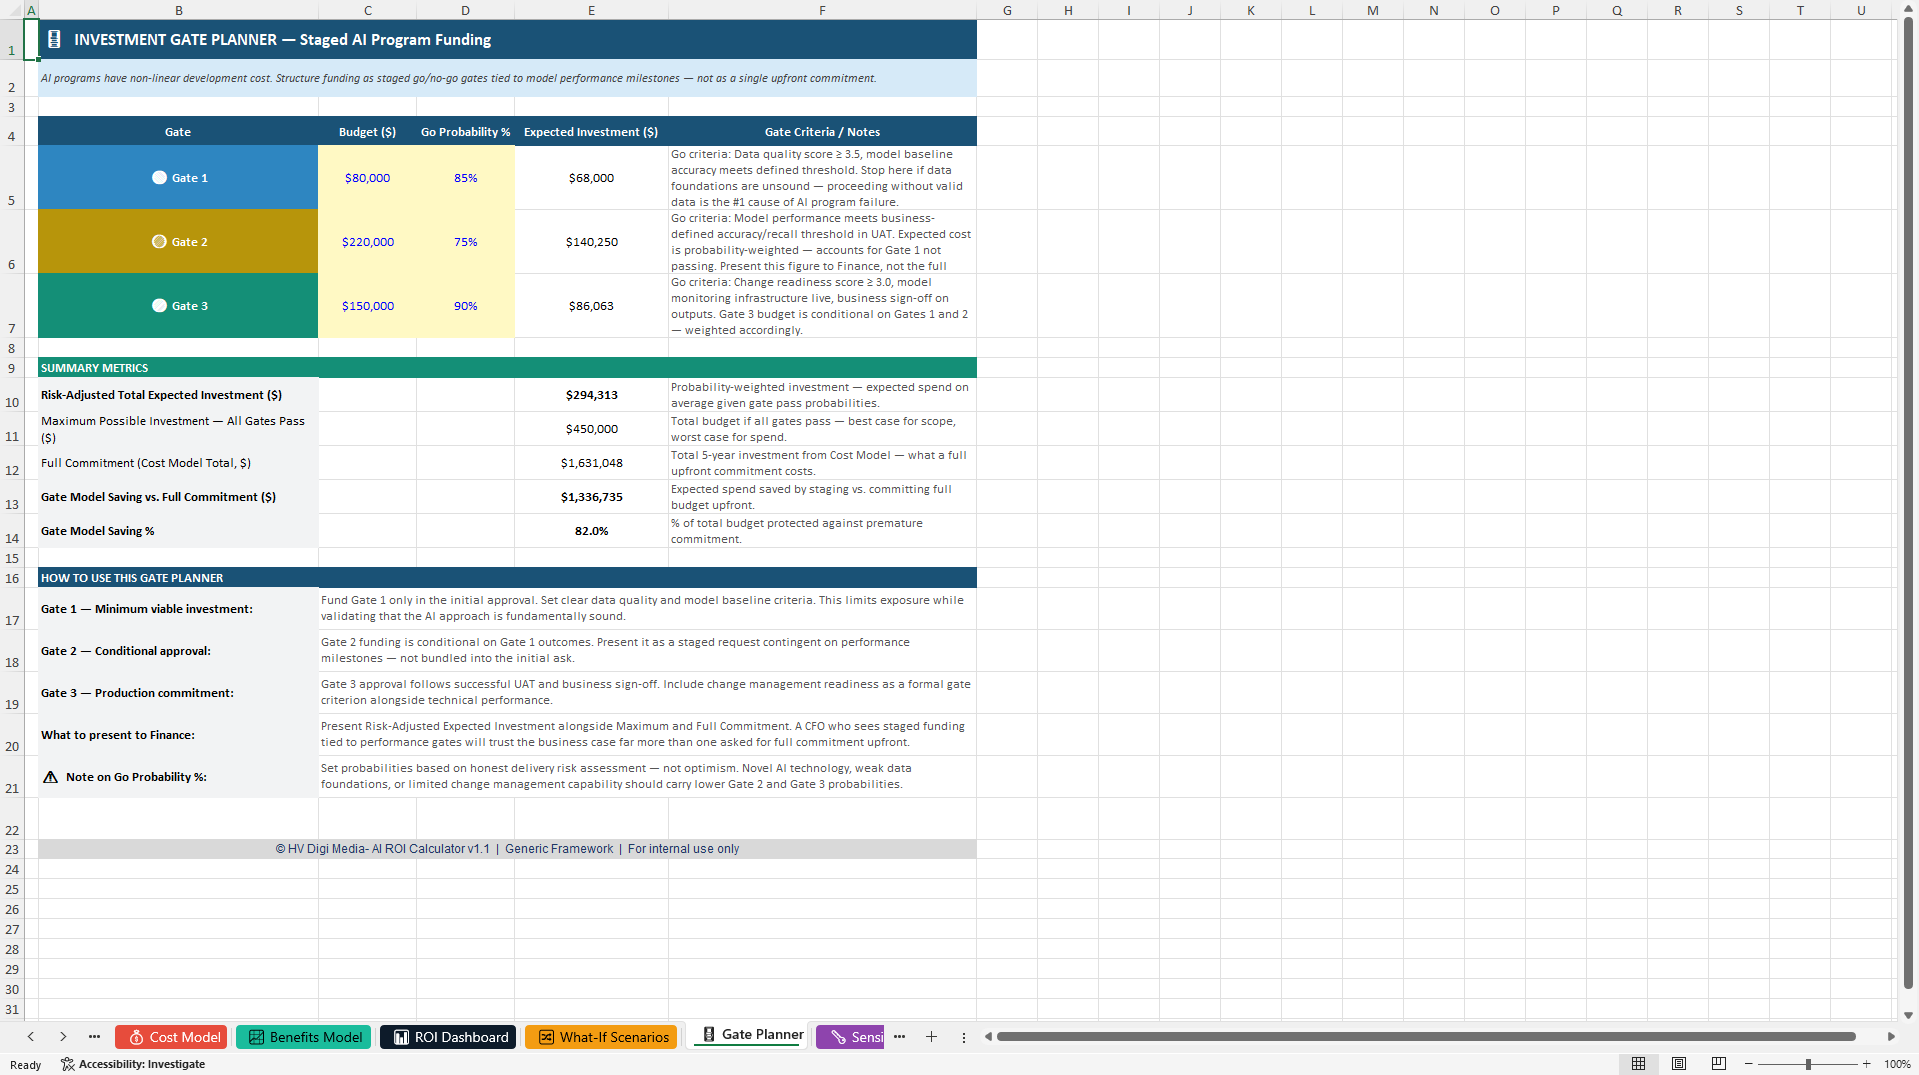The width and height of the screenshot is (1919, 1075).
Task: Click the zoom slider handle
Action: [x=1808, y=1064]
